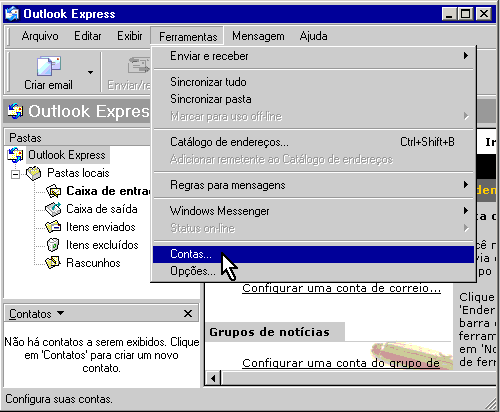Follow the Configurar uma conta do grupo link
This screenshot has width=500, height=412.
pos(341,363)
